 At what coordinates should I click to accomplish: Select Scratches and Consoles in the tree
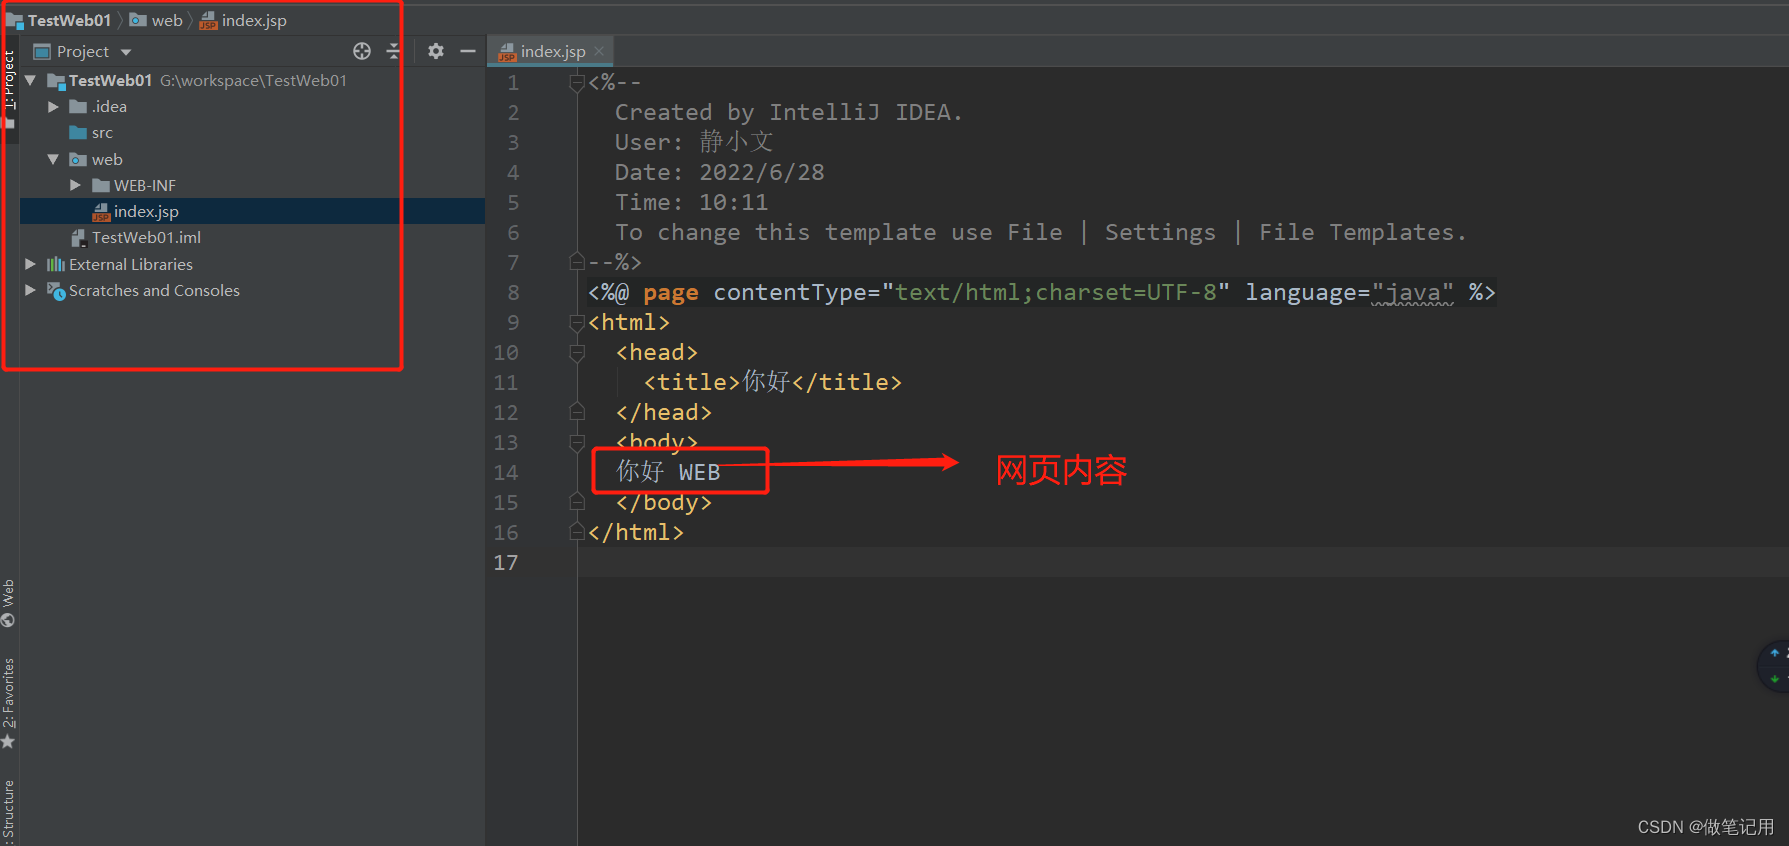click(154, 290)
